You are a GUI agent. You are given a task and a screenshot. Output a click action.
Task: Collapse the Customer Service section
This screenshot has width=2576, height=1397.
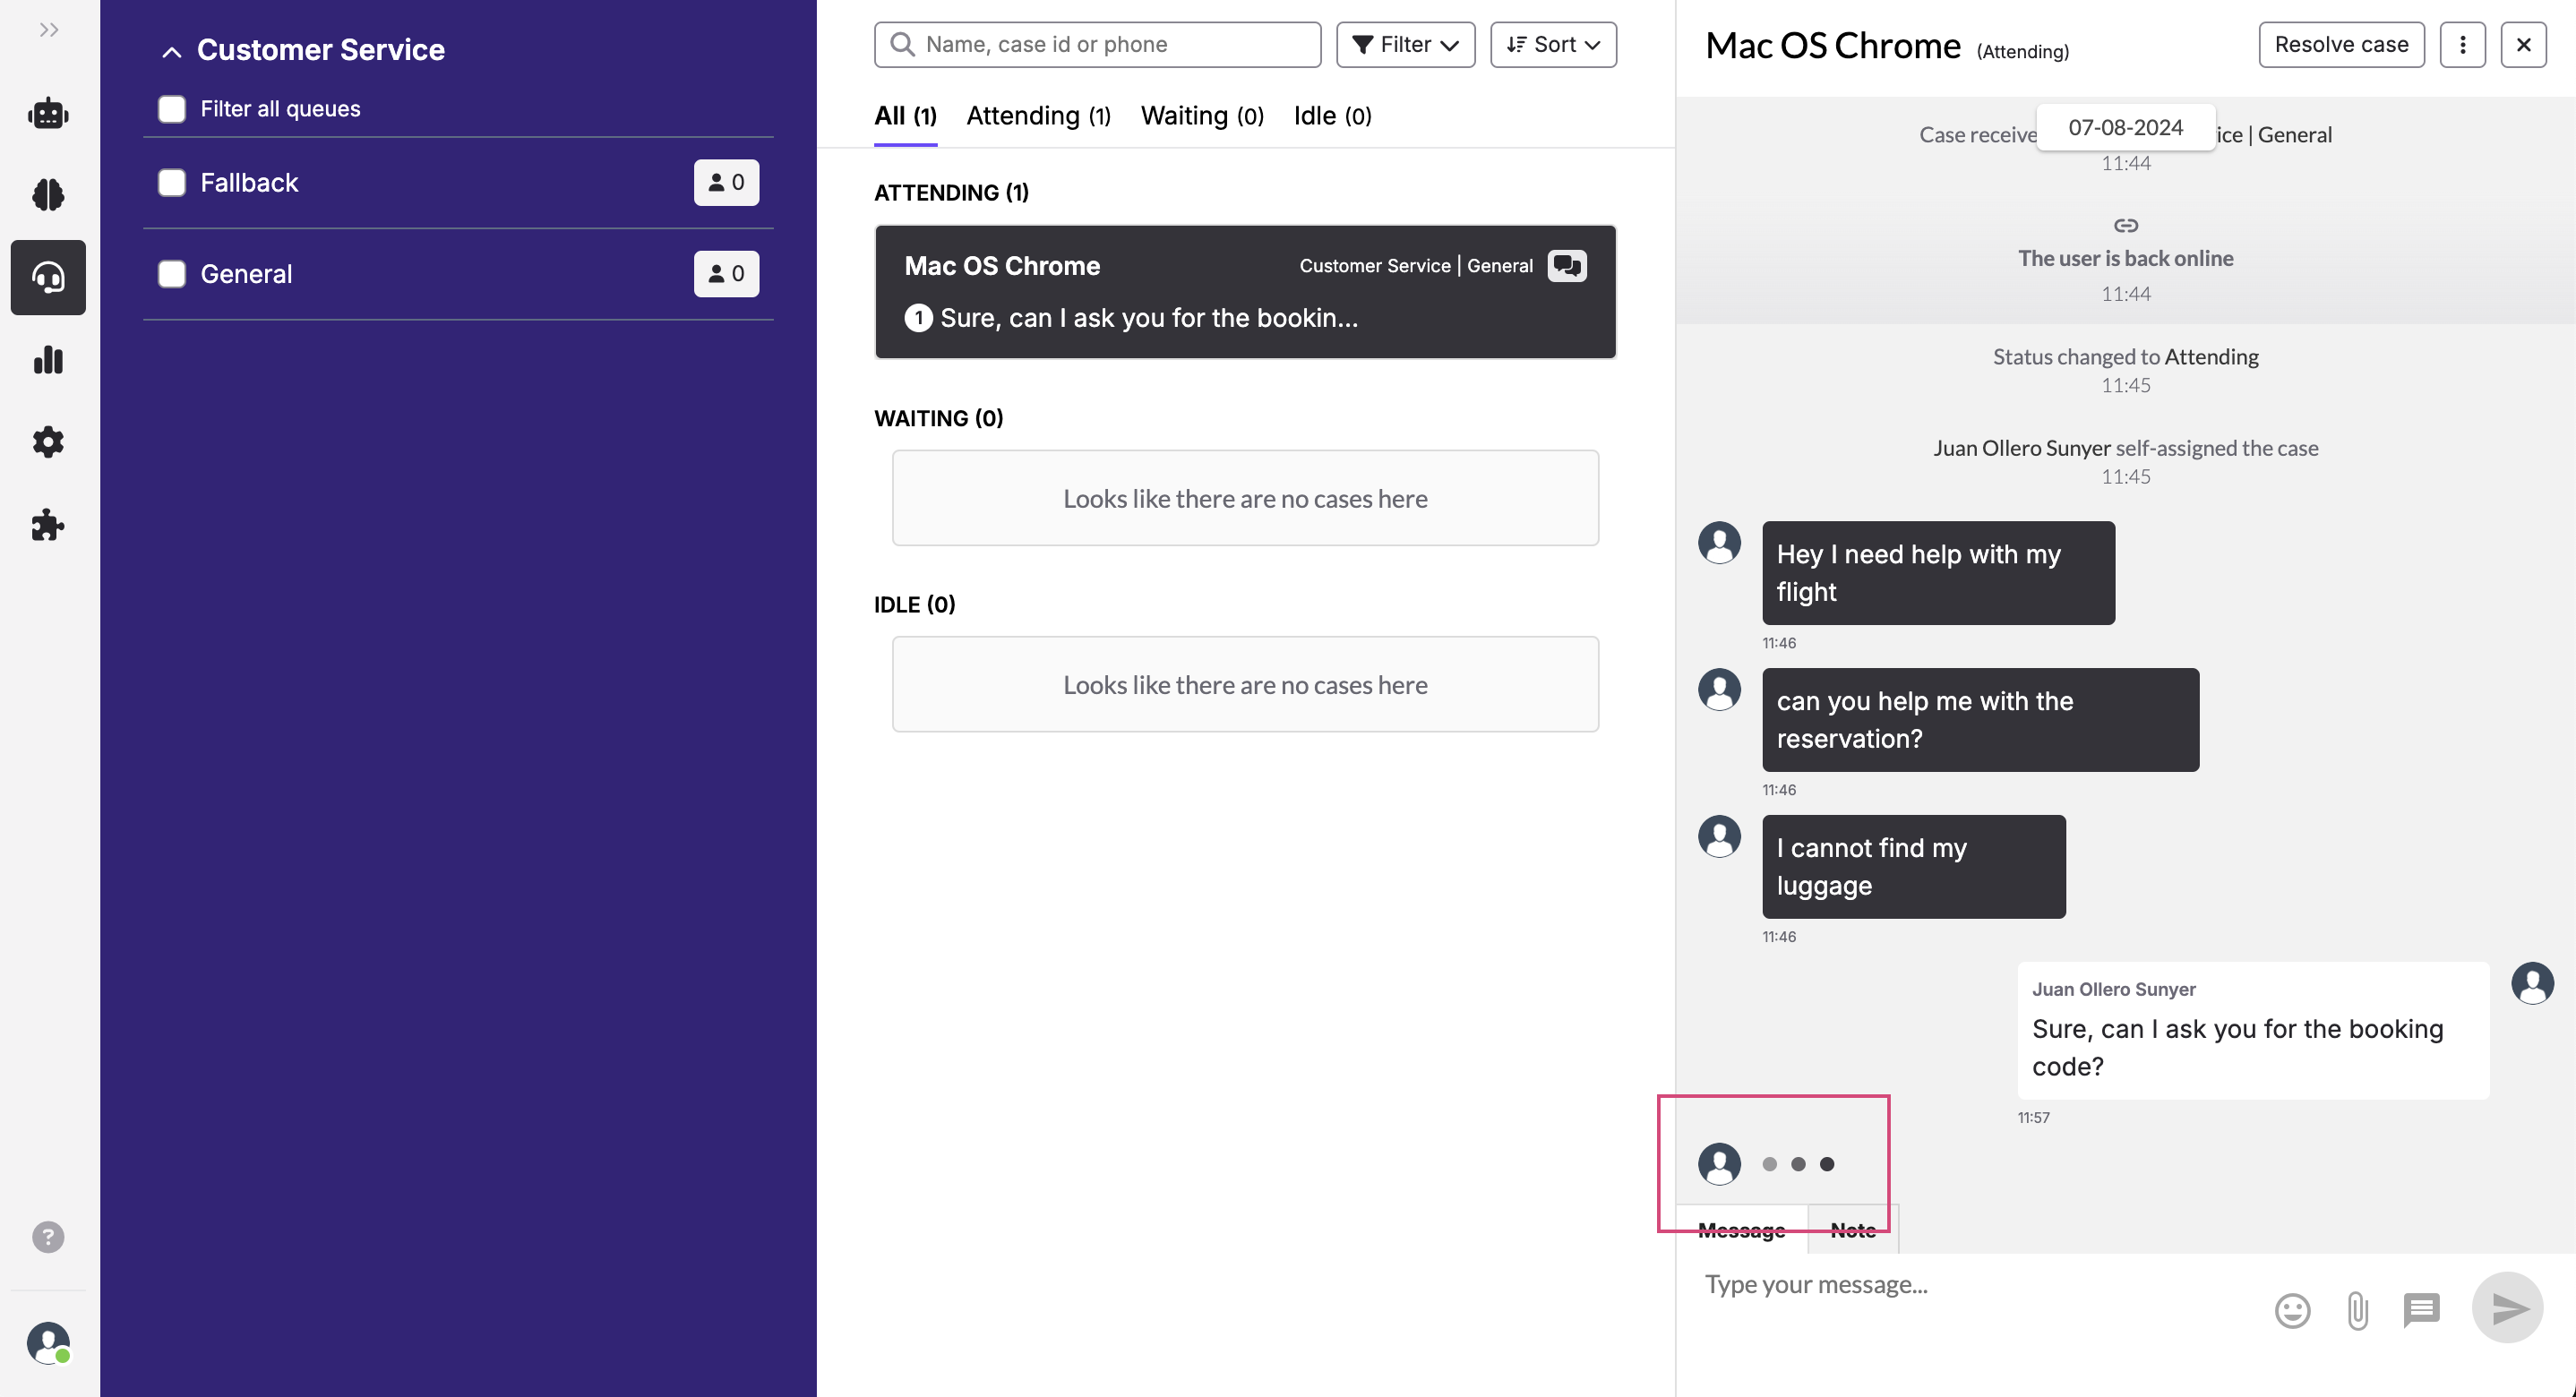pyautogui.click(x=172, y=51)
